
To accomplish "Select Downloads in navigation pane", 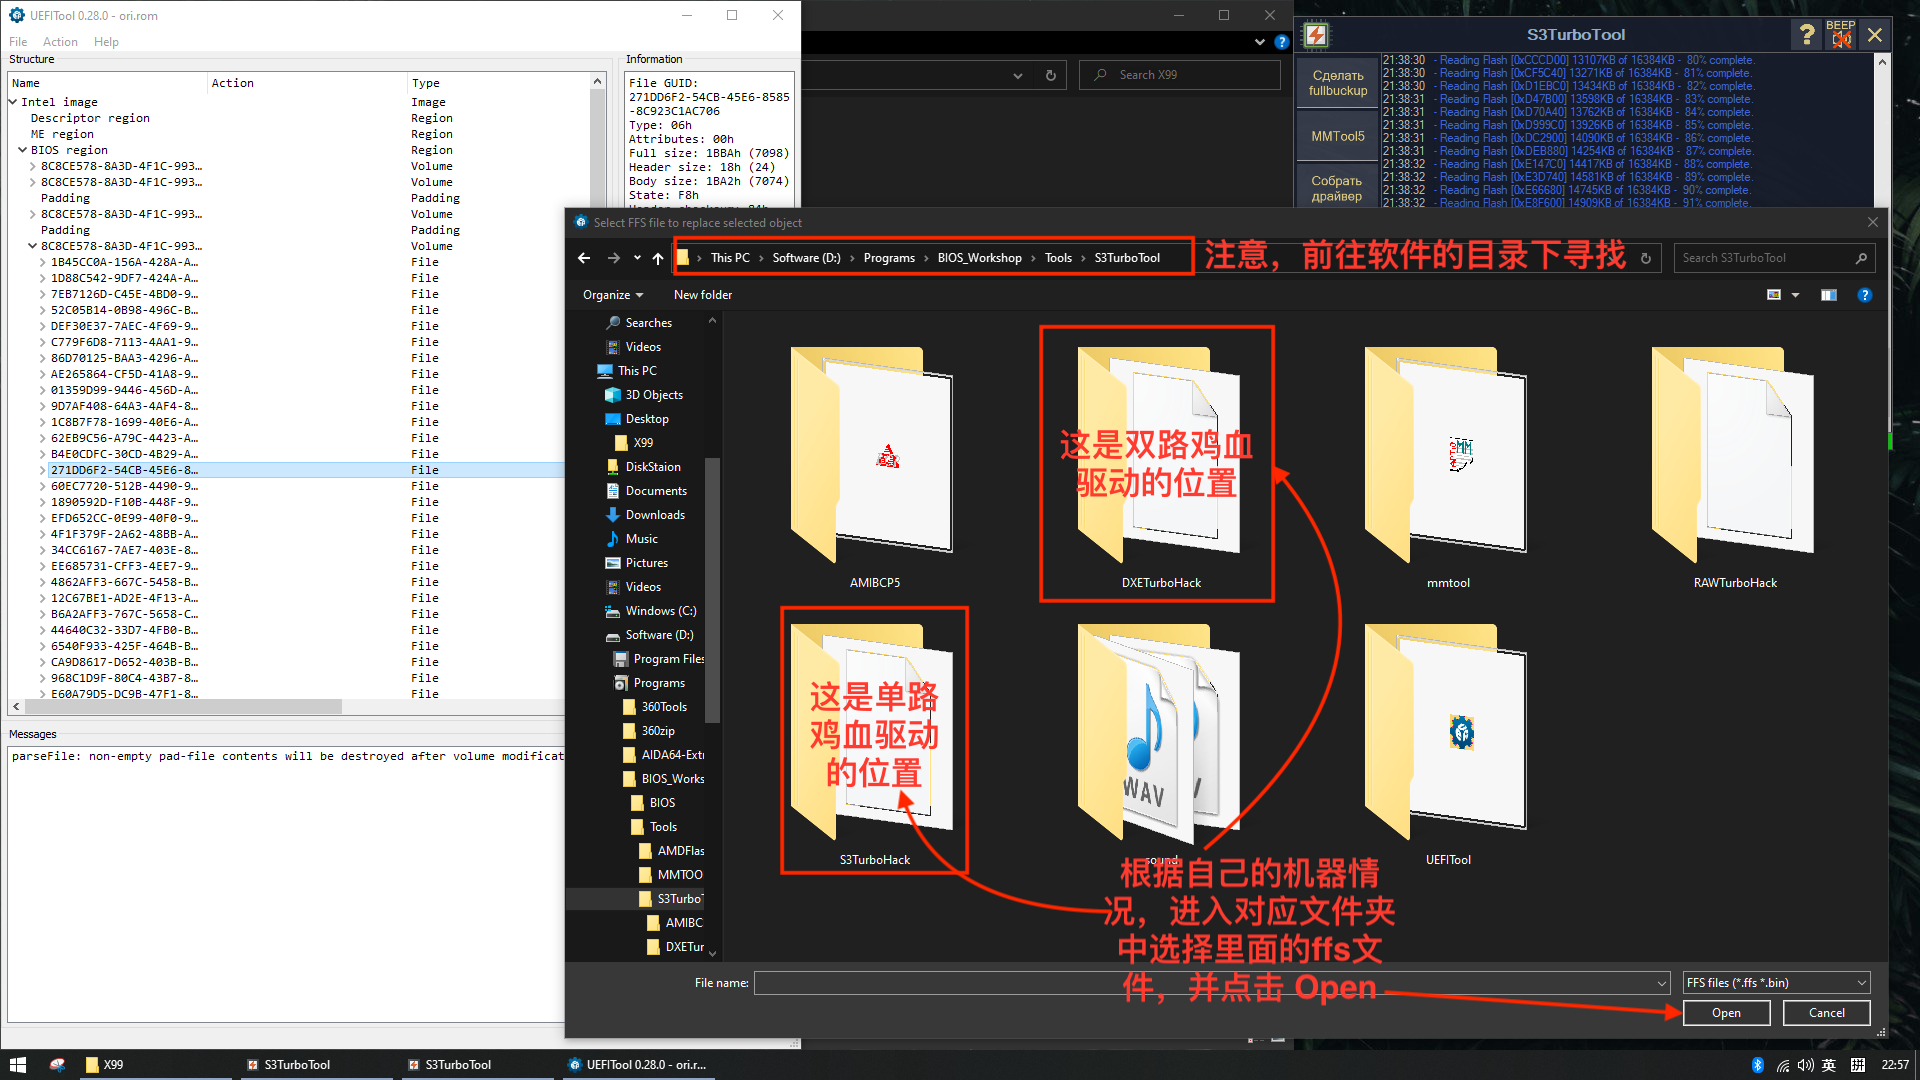I will 654,515.
